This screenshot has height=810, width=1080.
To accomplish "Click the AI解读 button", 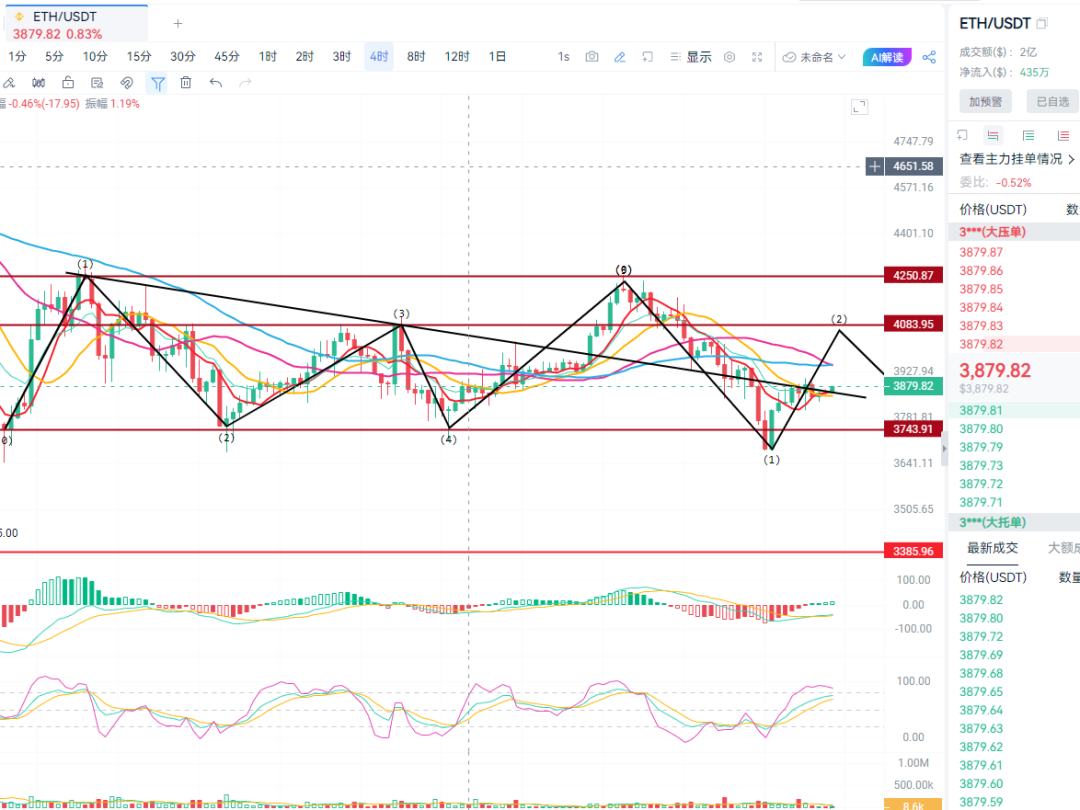I will click(887, 57).
